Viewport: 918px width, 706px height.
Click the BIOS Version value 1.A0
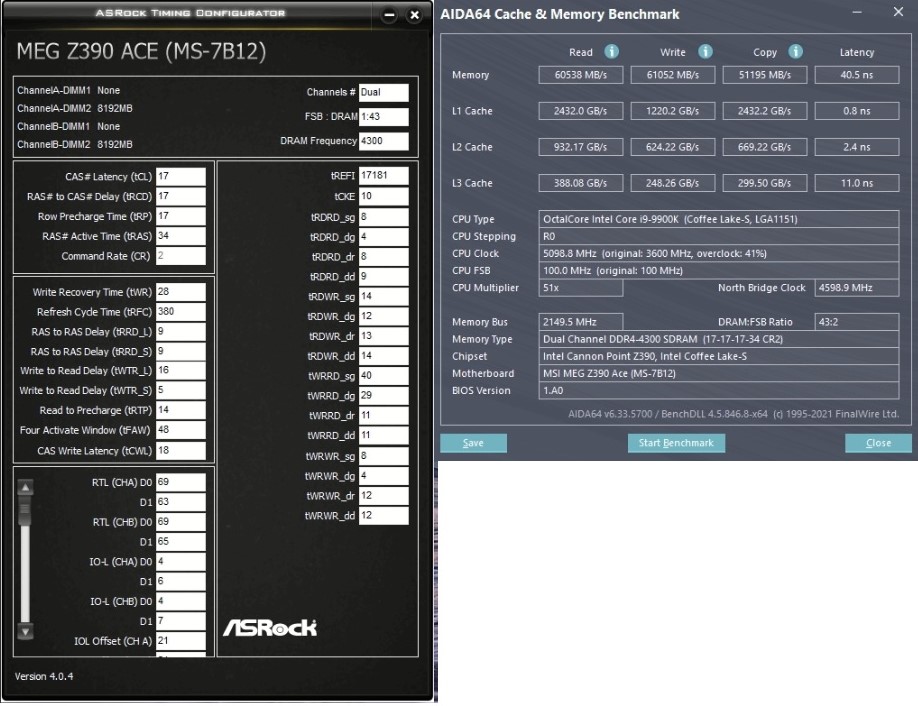click(x=718, y=390)
